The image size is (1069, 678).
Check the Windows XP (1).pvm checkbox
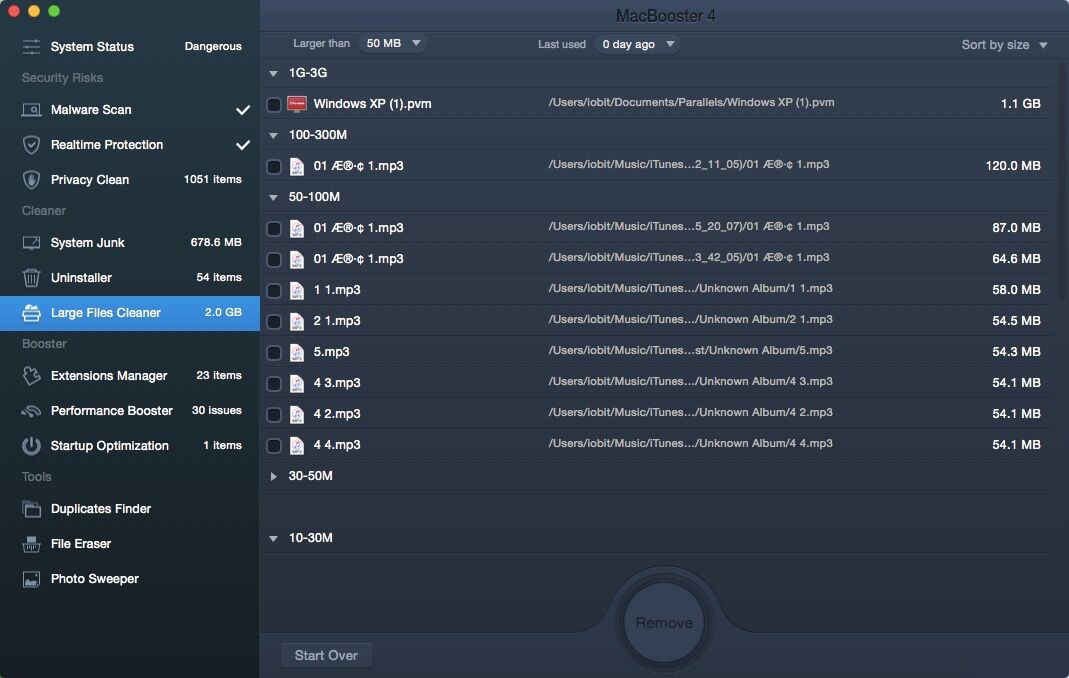pos(273,105)
